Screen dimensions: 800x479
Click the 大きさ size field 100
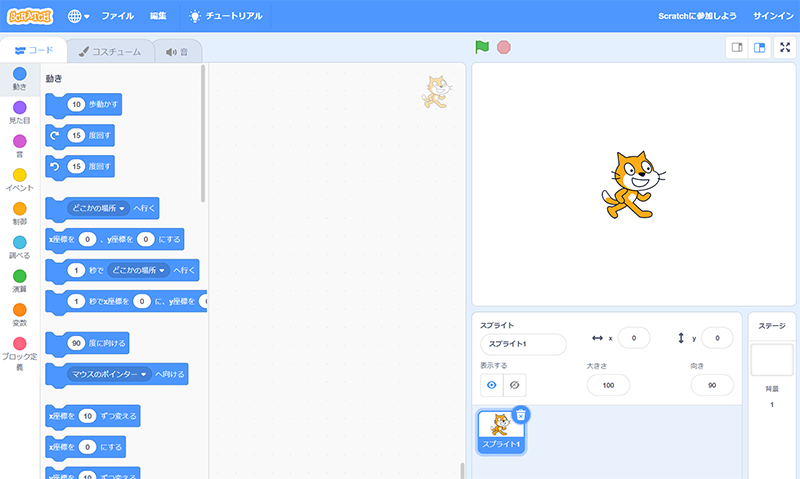[x=608, y=386]
